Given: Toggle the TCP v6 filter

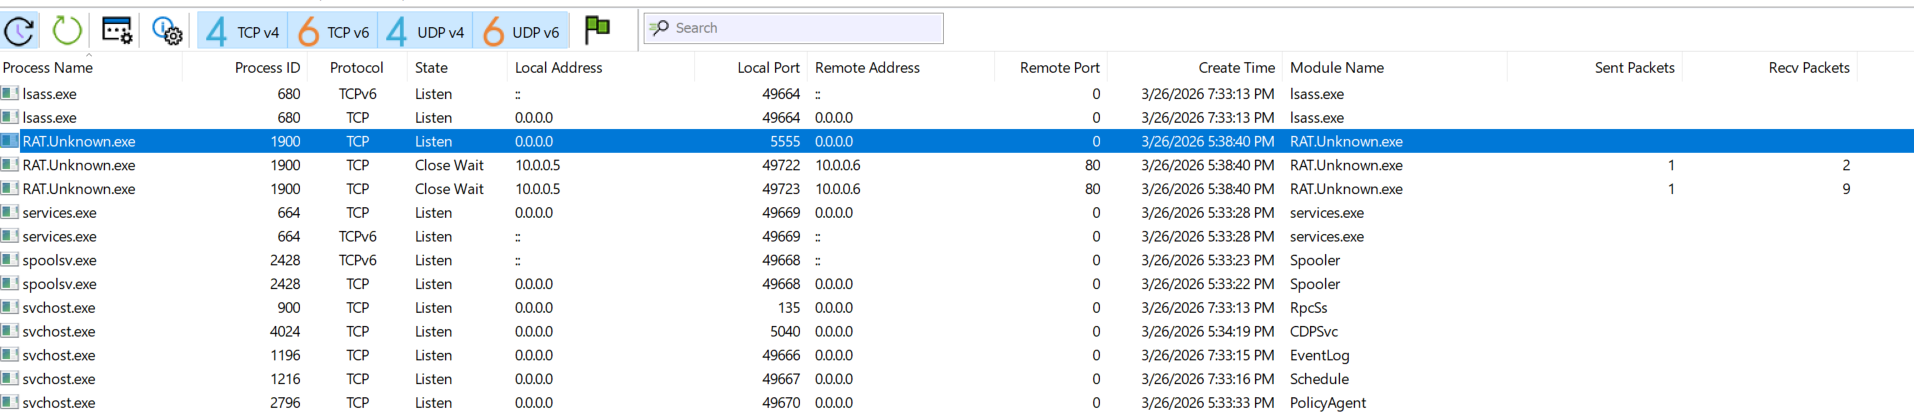Looking at the screenshot, I should (334, 32).
